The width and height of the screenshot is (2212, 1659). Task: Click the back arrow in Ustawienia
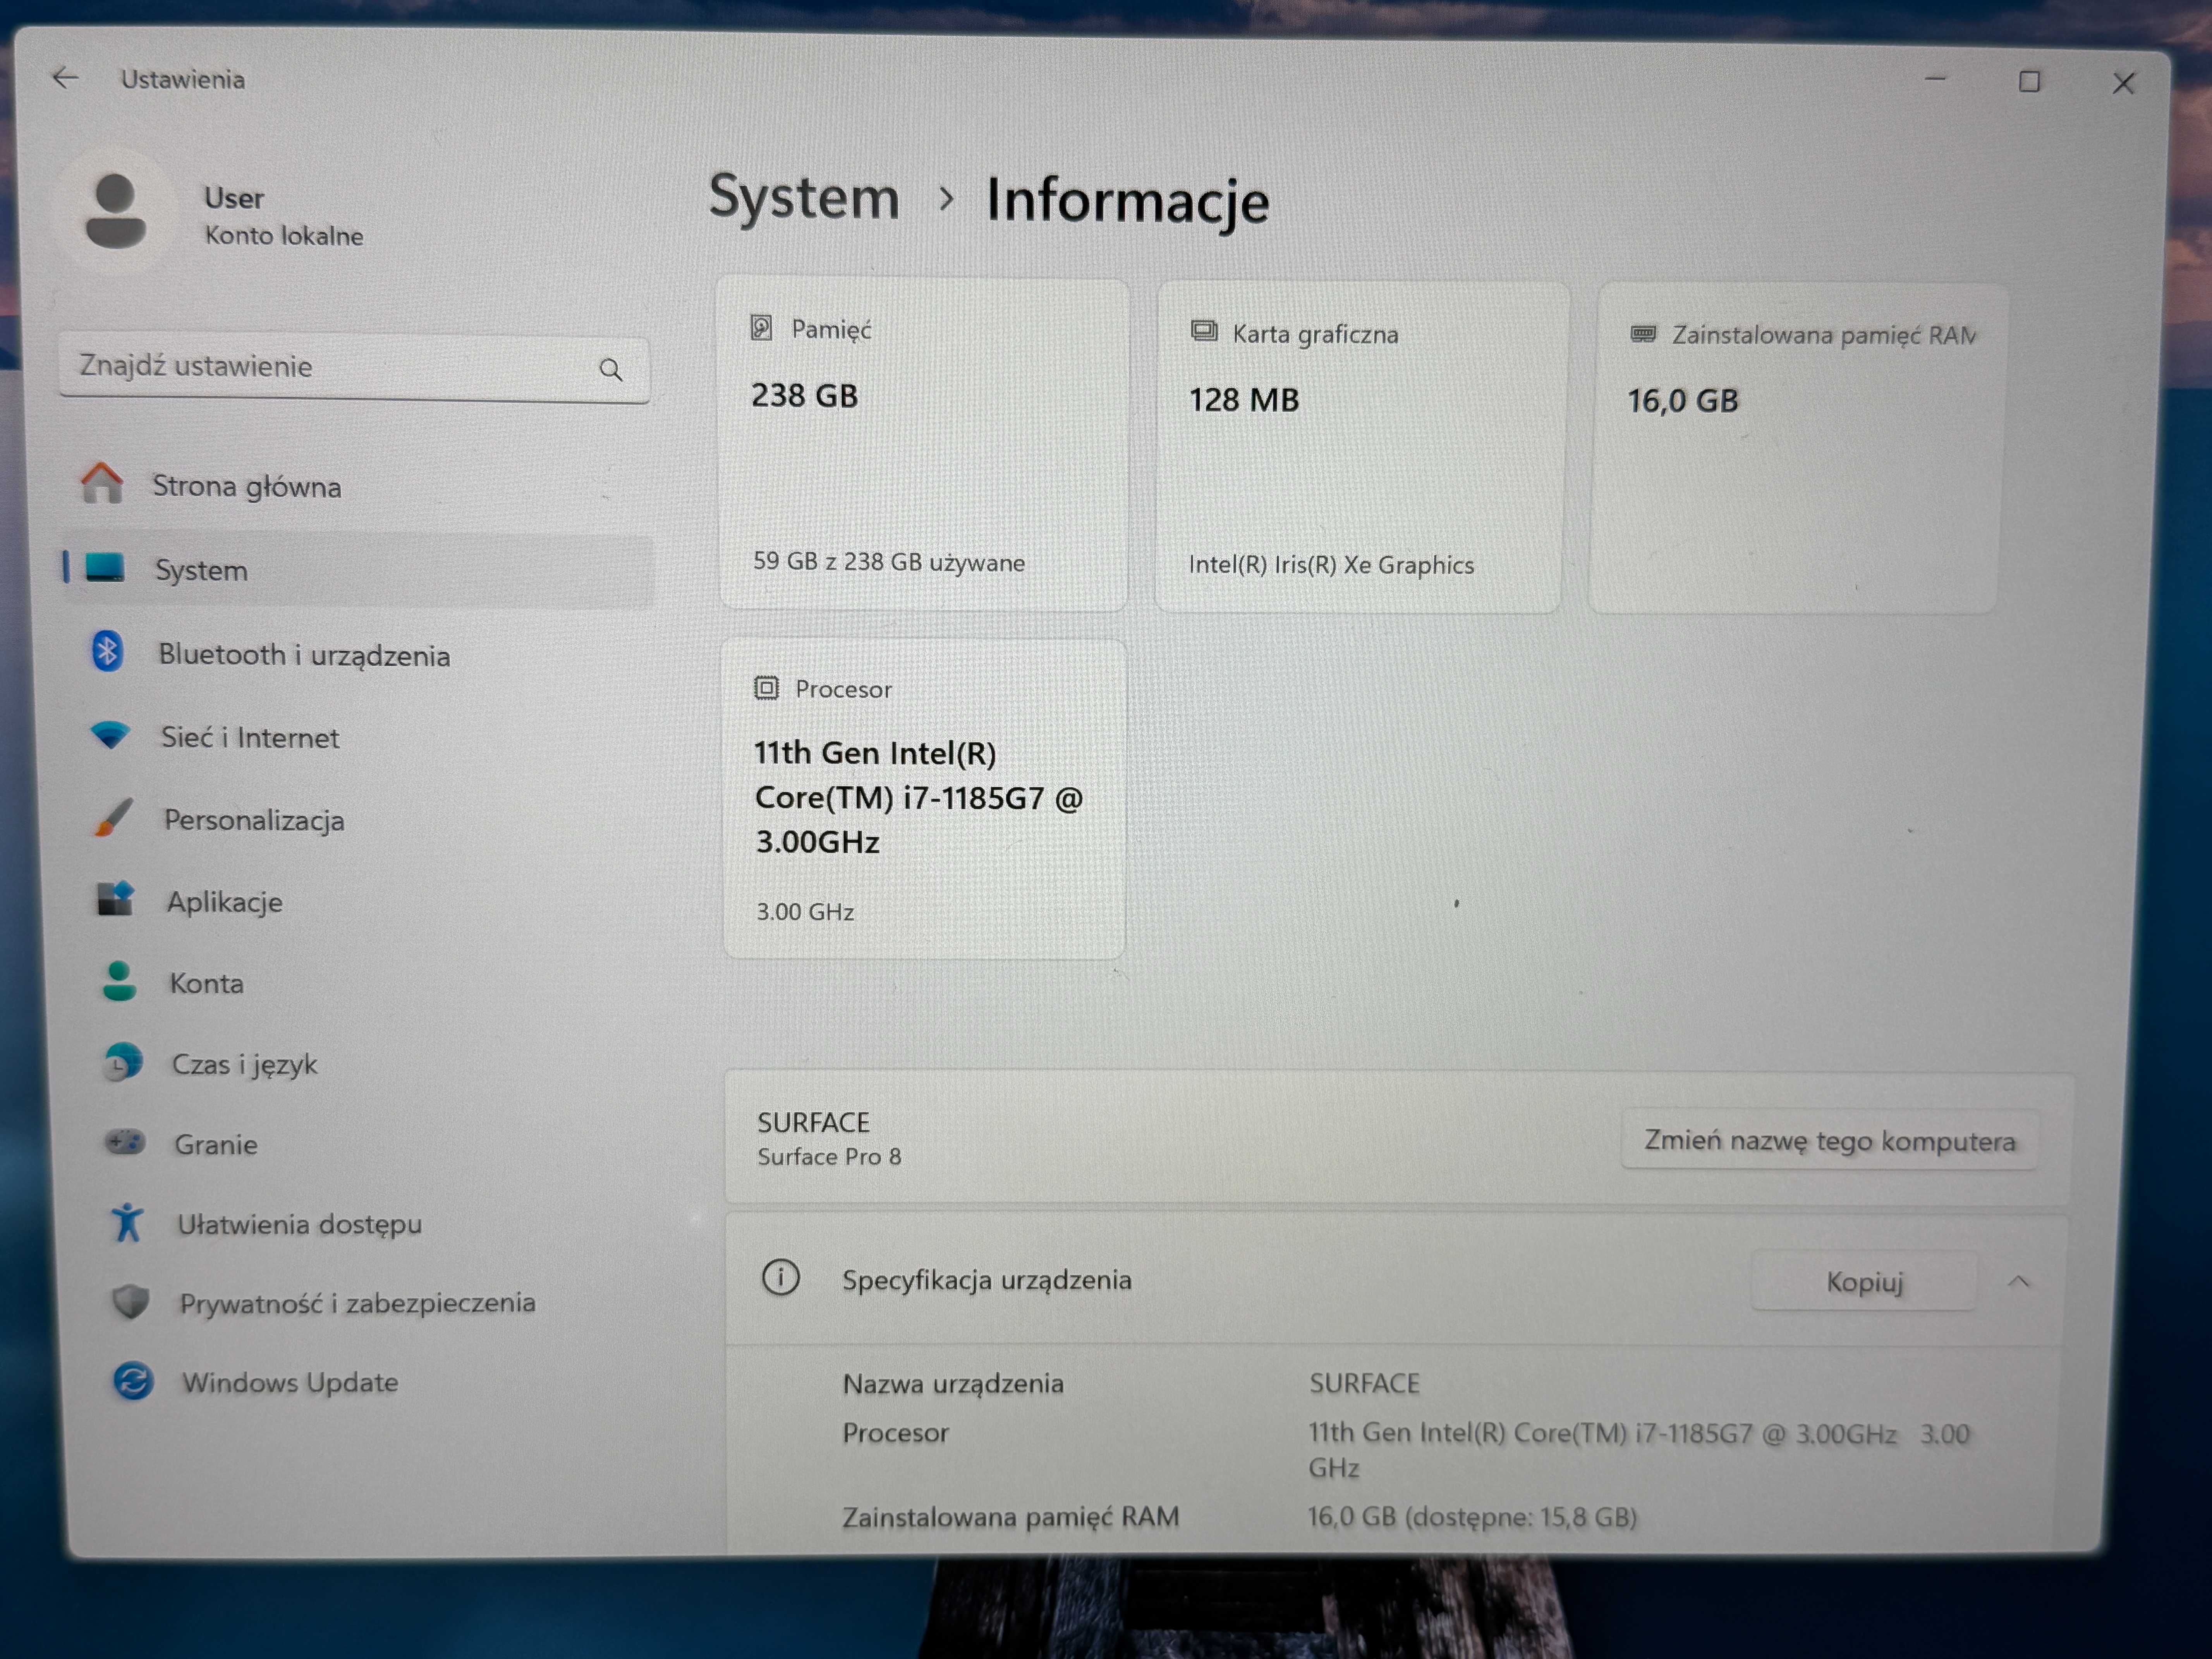click(x=65, y=78)
